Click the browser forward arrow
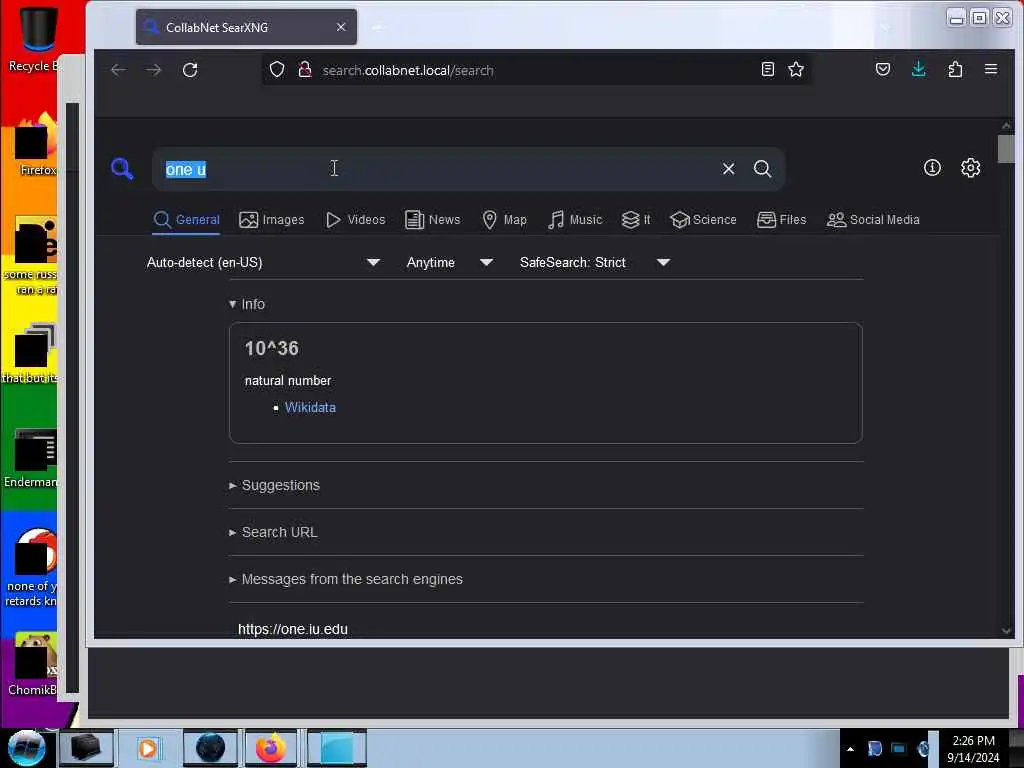Image resolution: width=1024 pixels, height=768 pixels. pyautogui.click(x=154, y=70)
